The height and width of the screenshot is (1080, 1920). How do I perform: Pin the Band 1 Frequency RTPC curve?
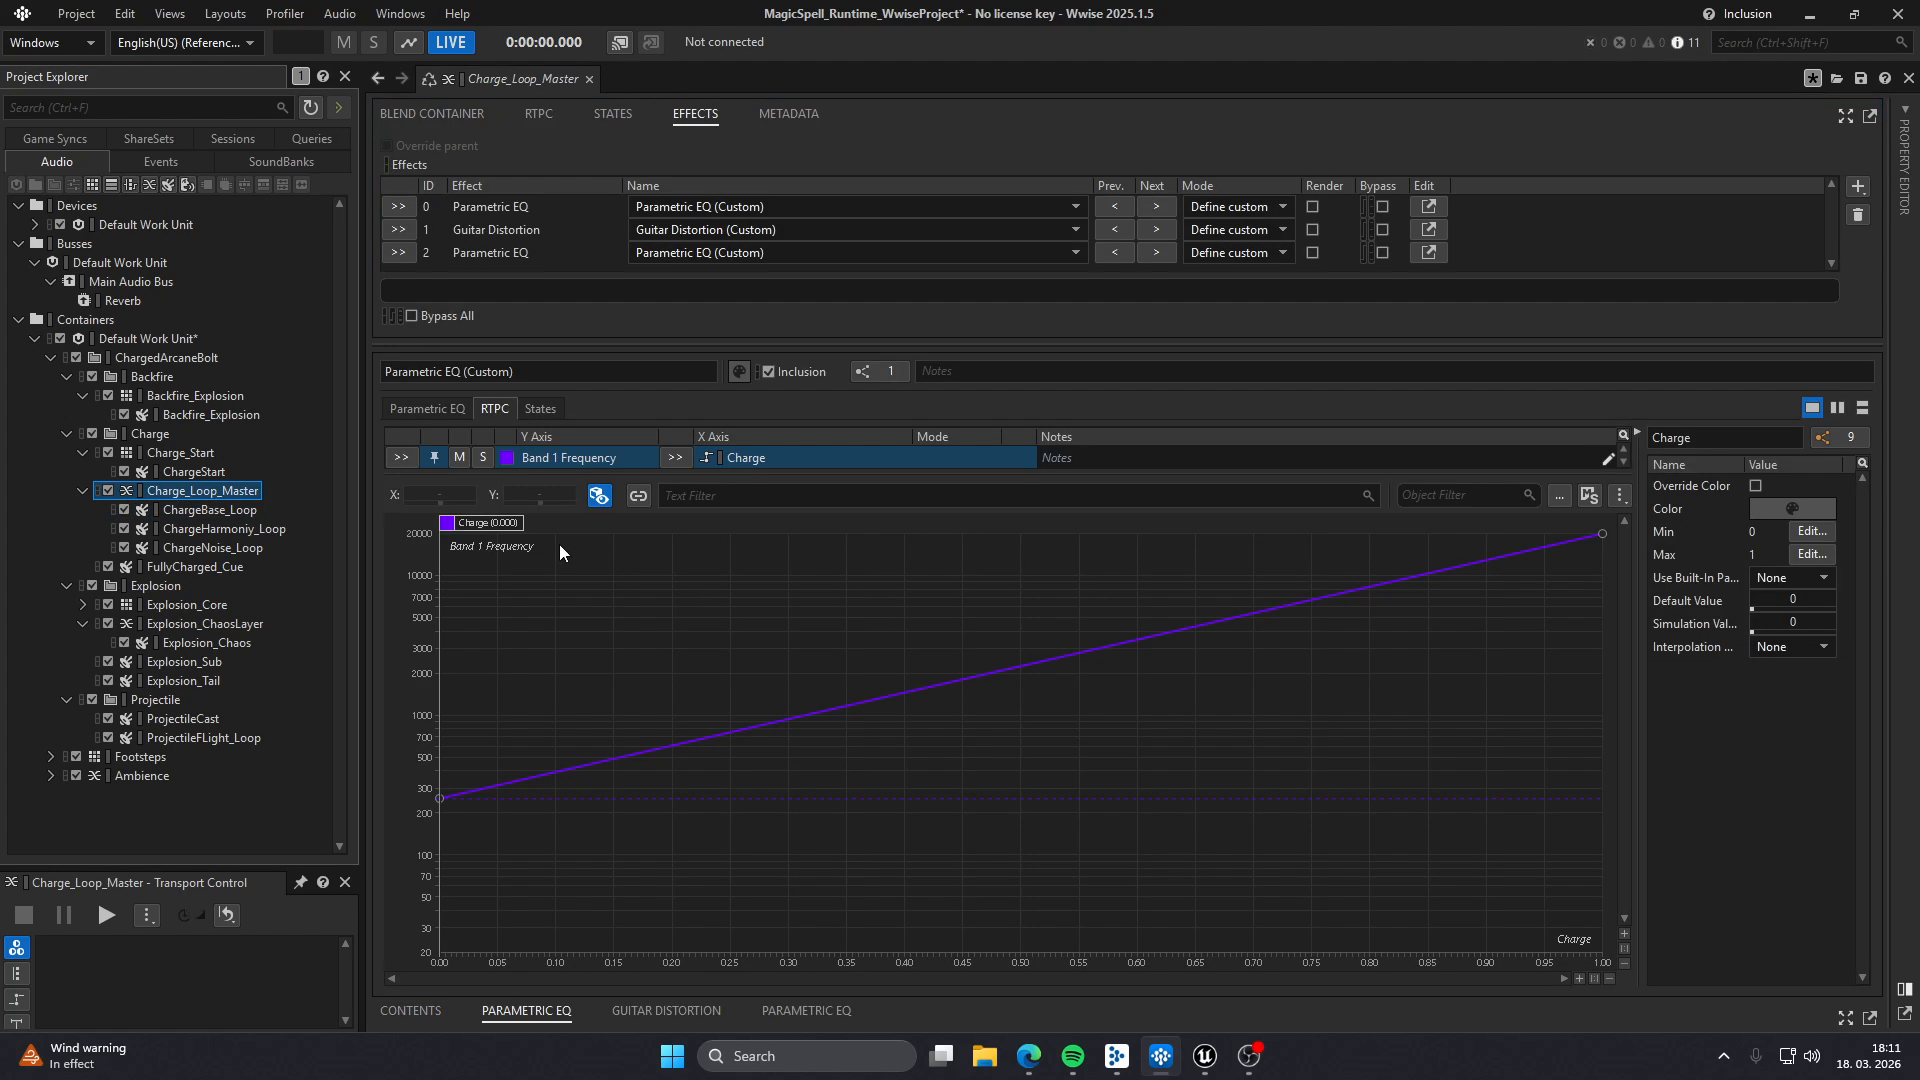434,458
